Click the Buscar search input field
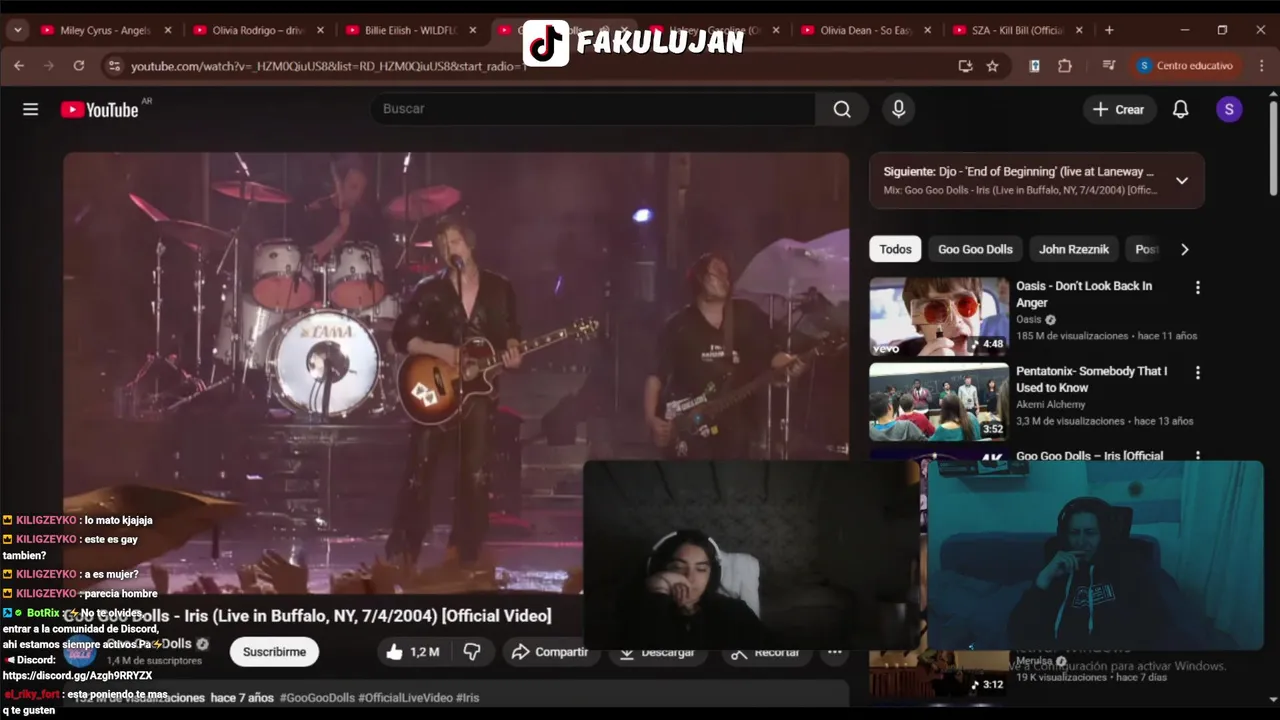The image size is (1280, 720). pyautogui.click(x=592, y=109)
